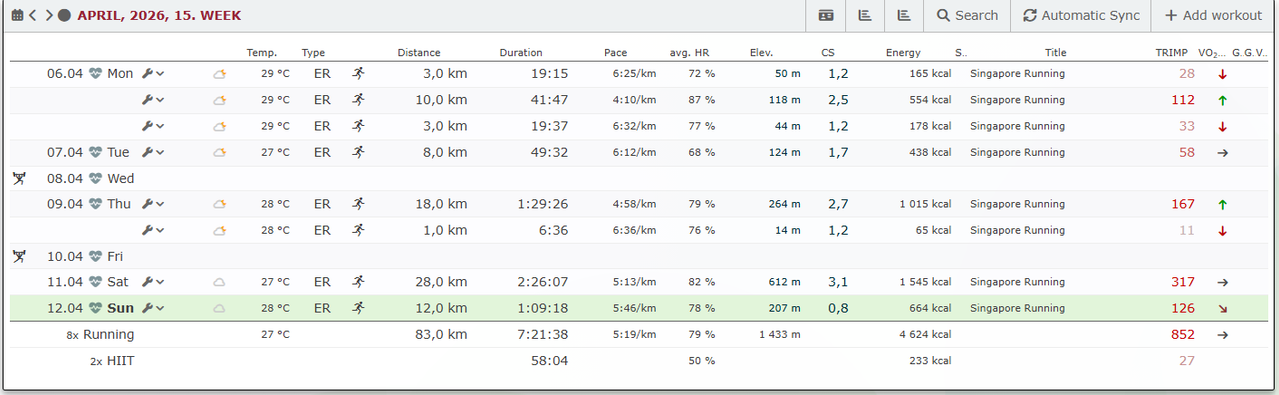Open health heart icon for Wed 08.04
This screenshot has width=1279, height=395.
coord(96,178)
